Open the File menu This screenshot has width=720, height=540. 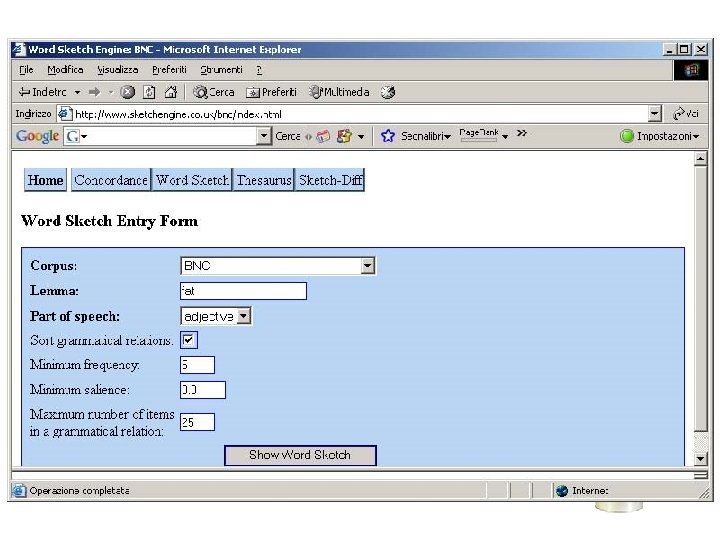pos(26,70)
